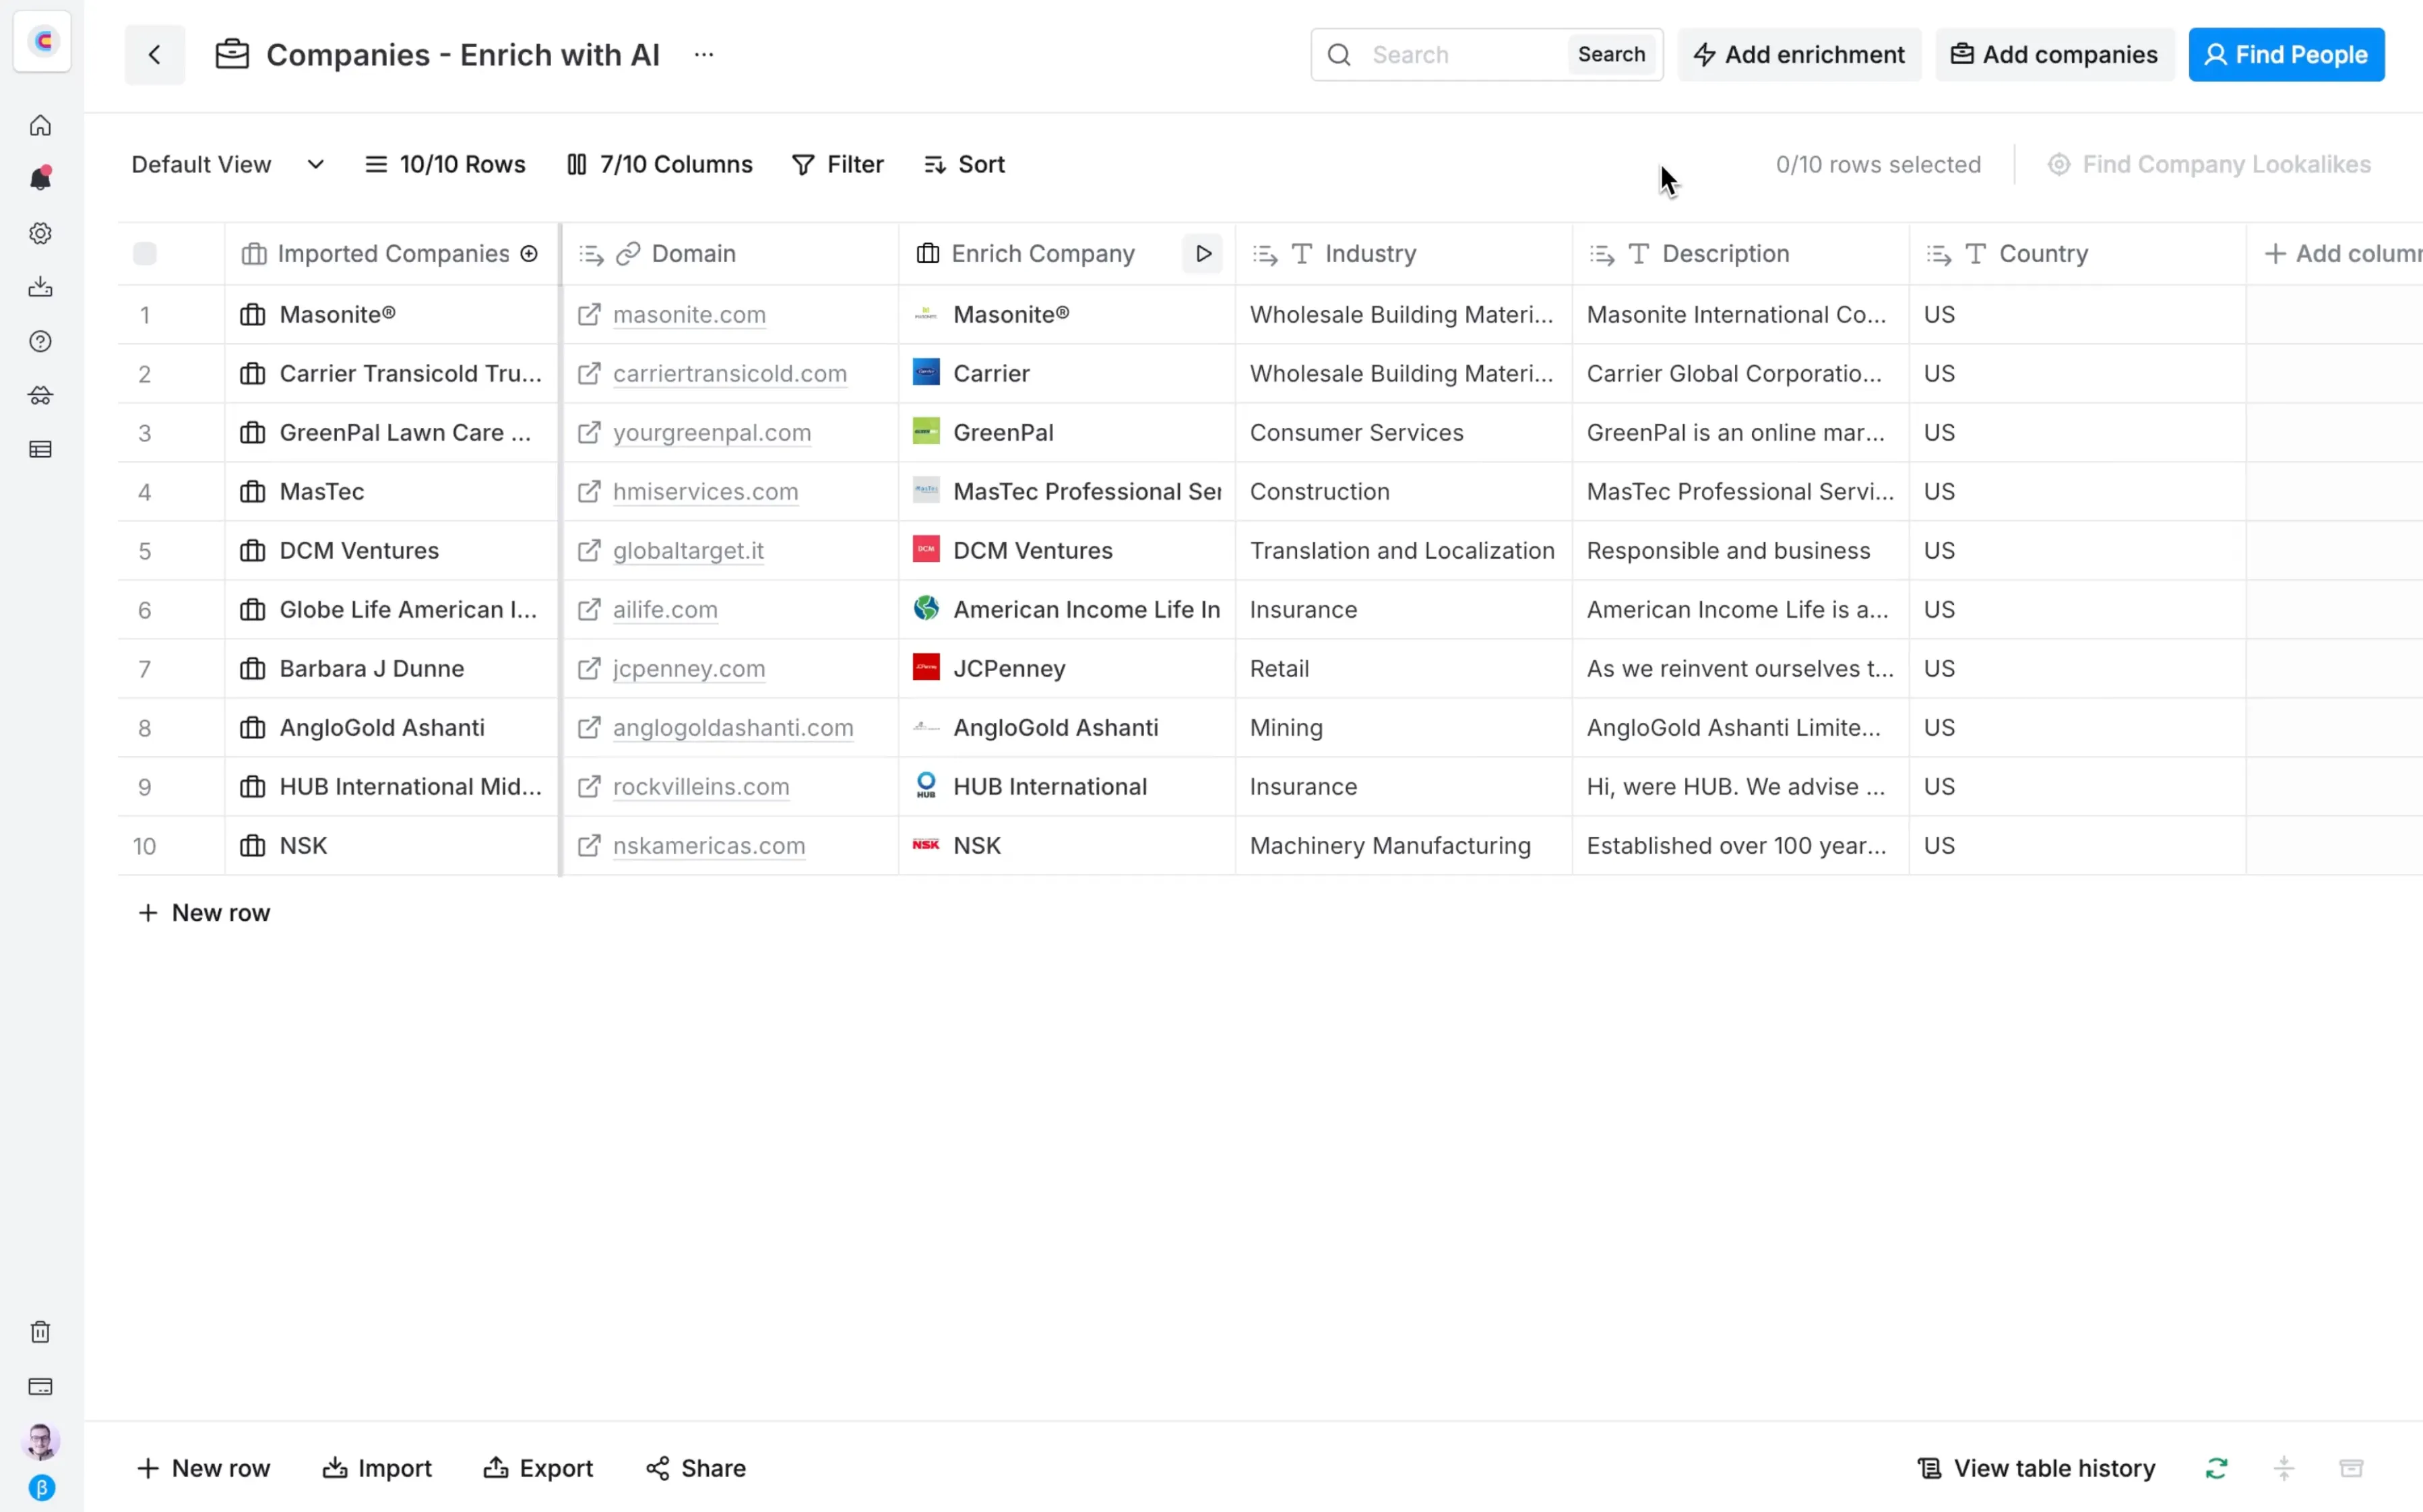Open the notifications bell in sidebar
The height and width of the screenshot is (1512, 2423).
(x=40, y=179)
